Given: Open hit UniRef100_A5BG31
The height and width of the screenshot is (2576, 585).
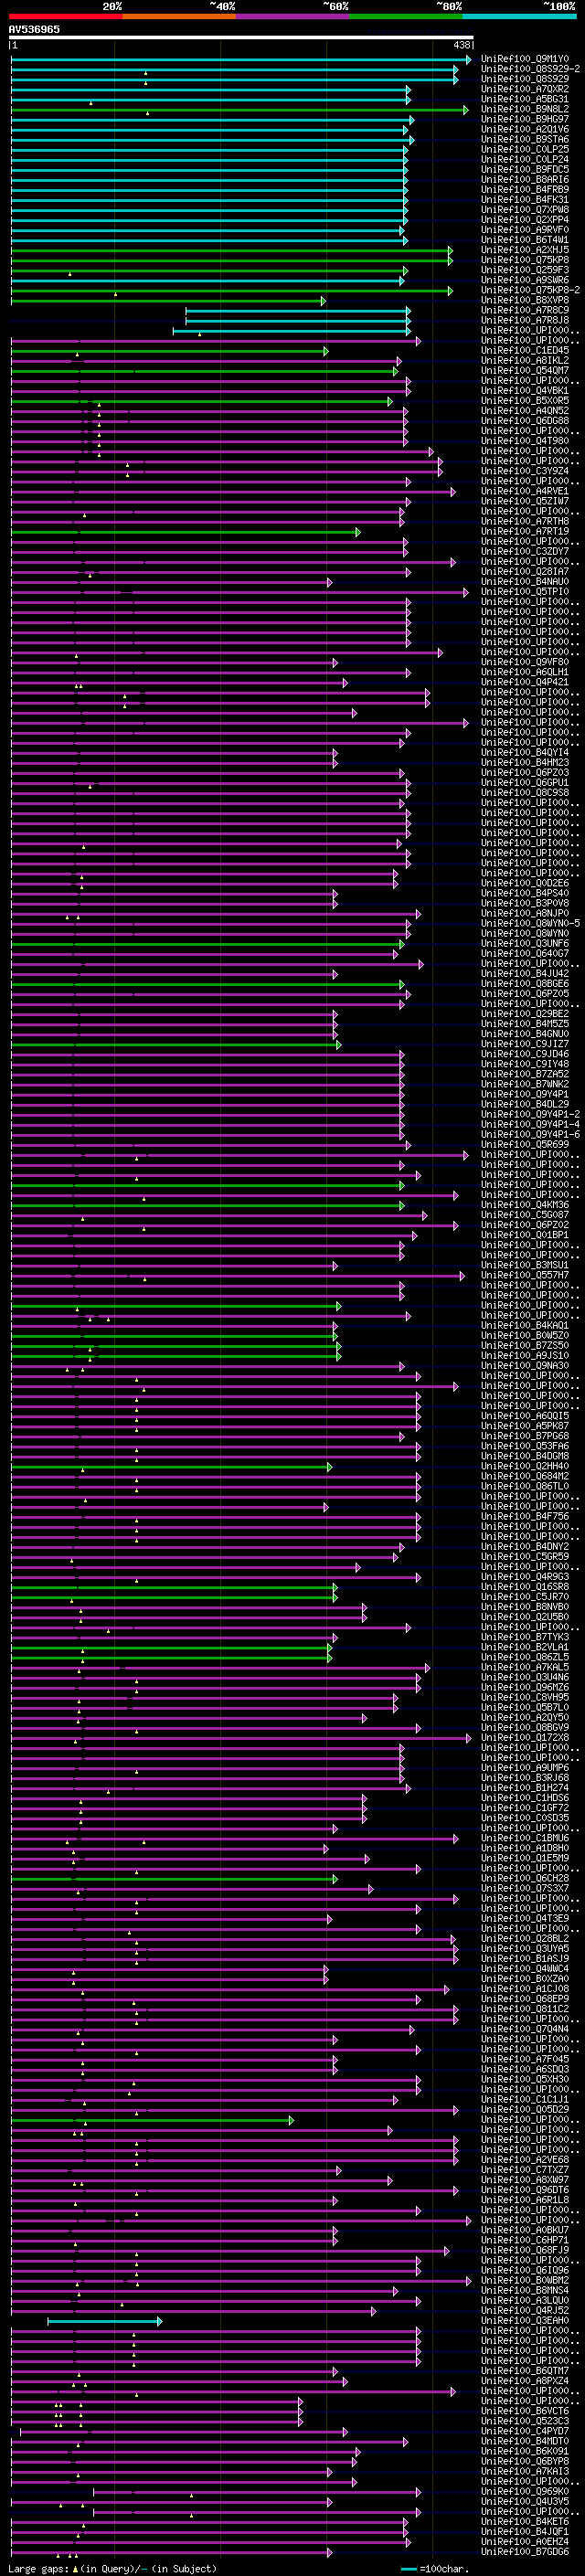Looking at the screenshot, I should click(525, 99).
